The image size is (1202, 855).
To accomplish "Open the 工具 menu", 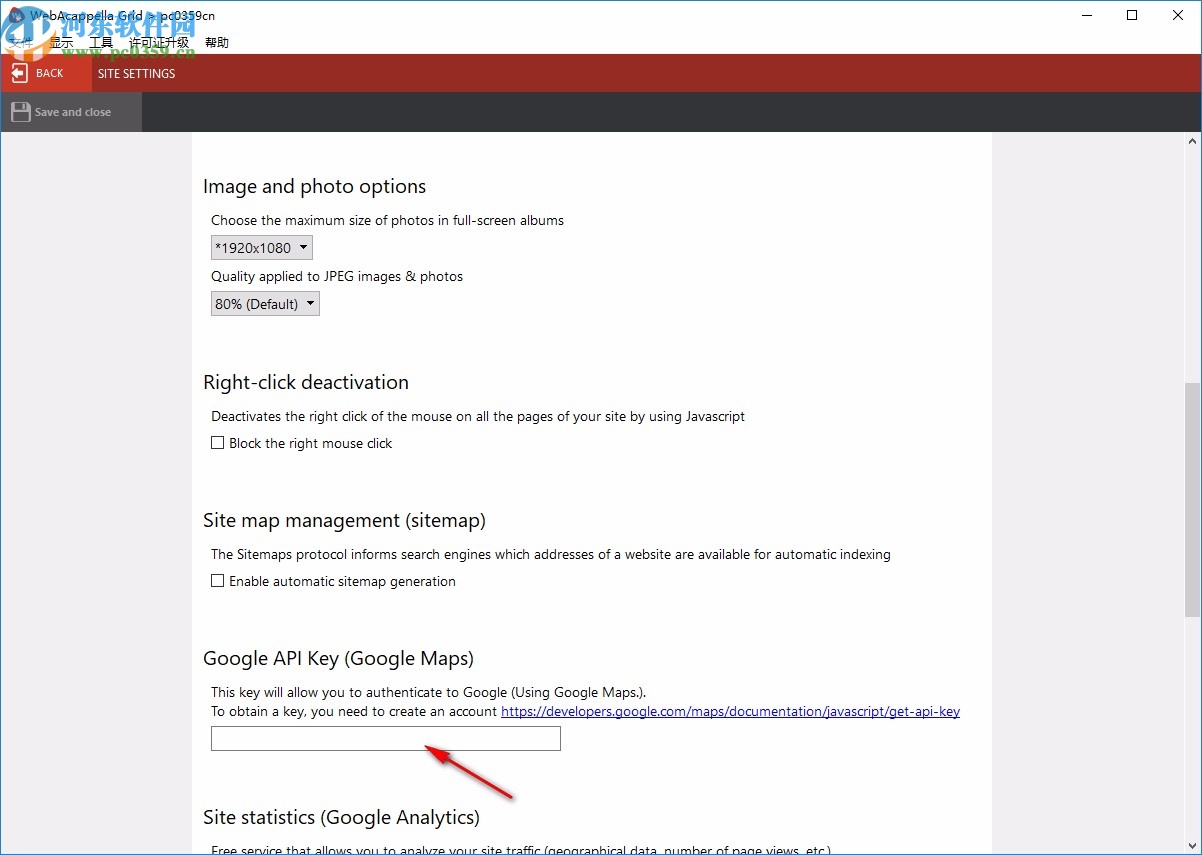I will click(101, 43).
